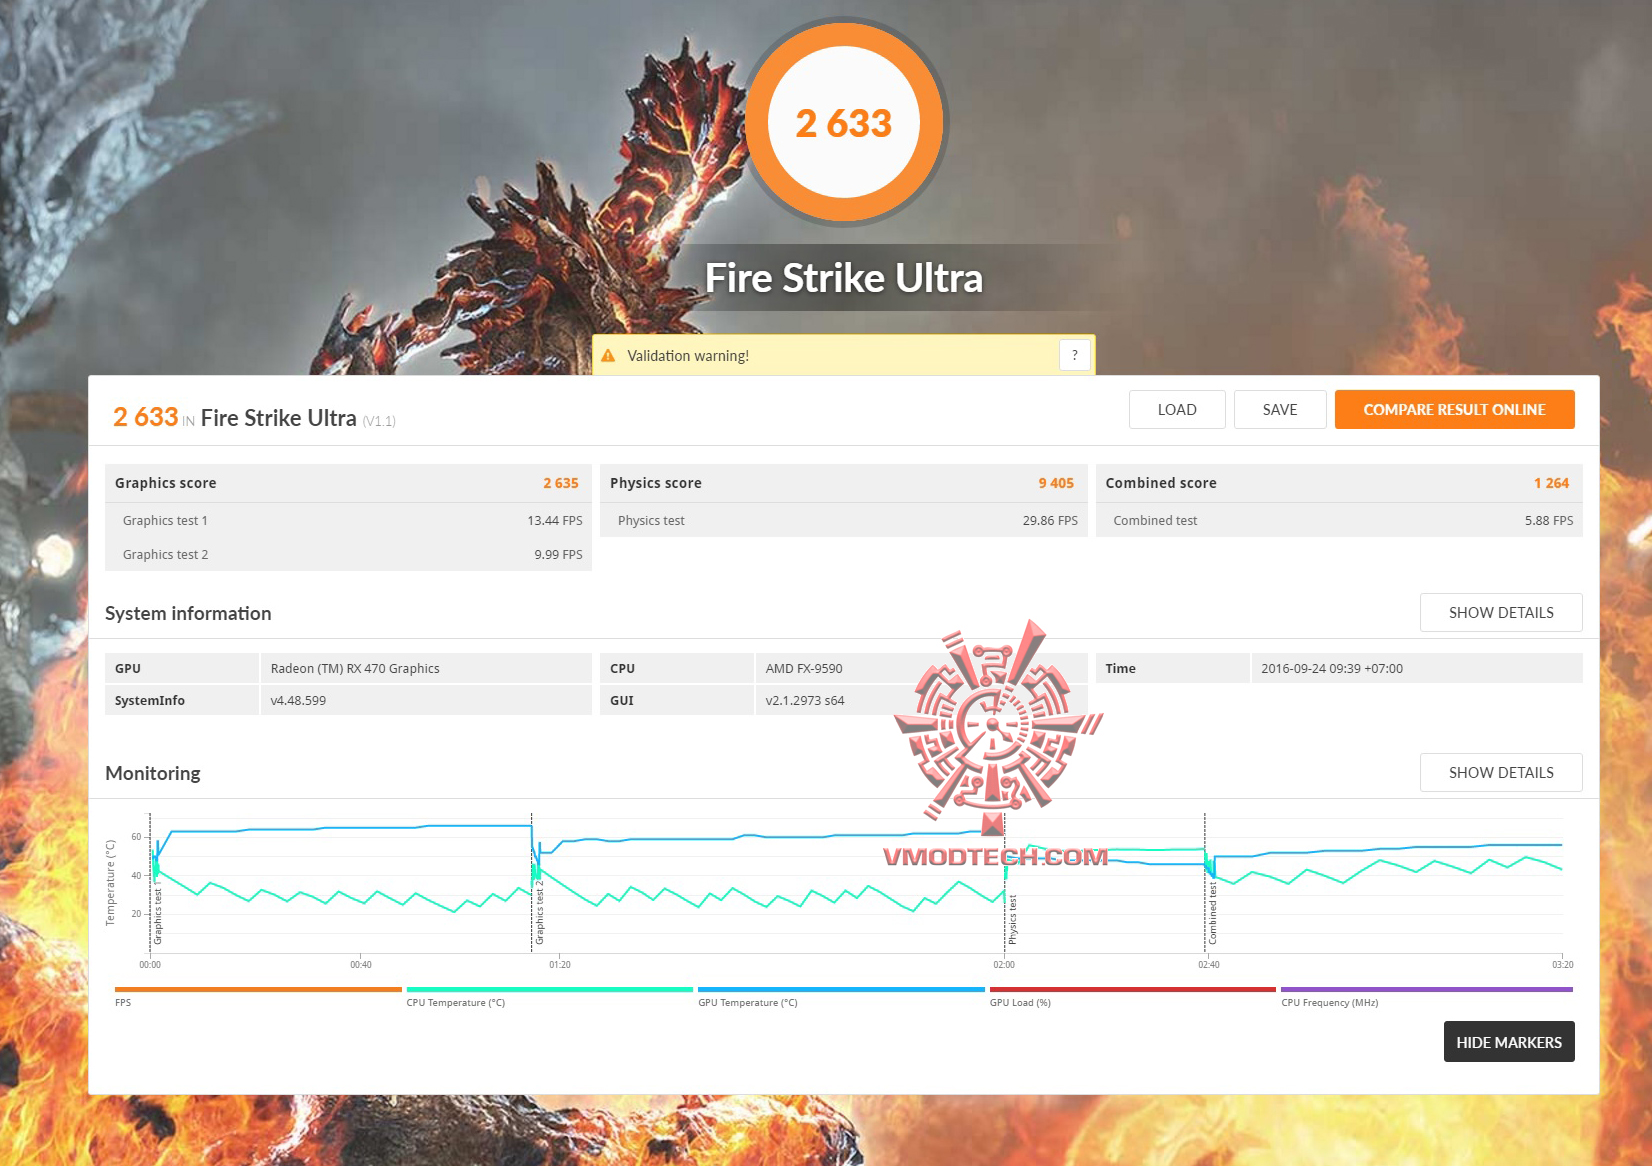
Task: Save the benchmark result with SAVE
Action: point(1280,410)
